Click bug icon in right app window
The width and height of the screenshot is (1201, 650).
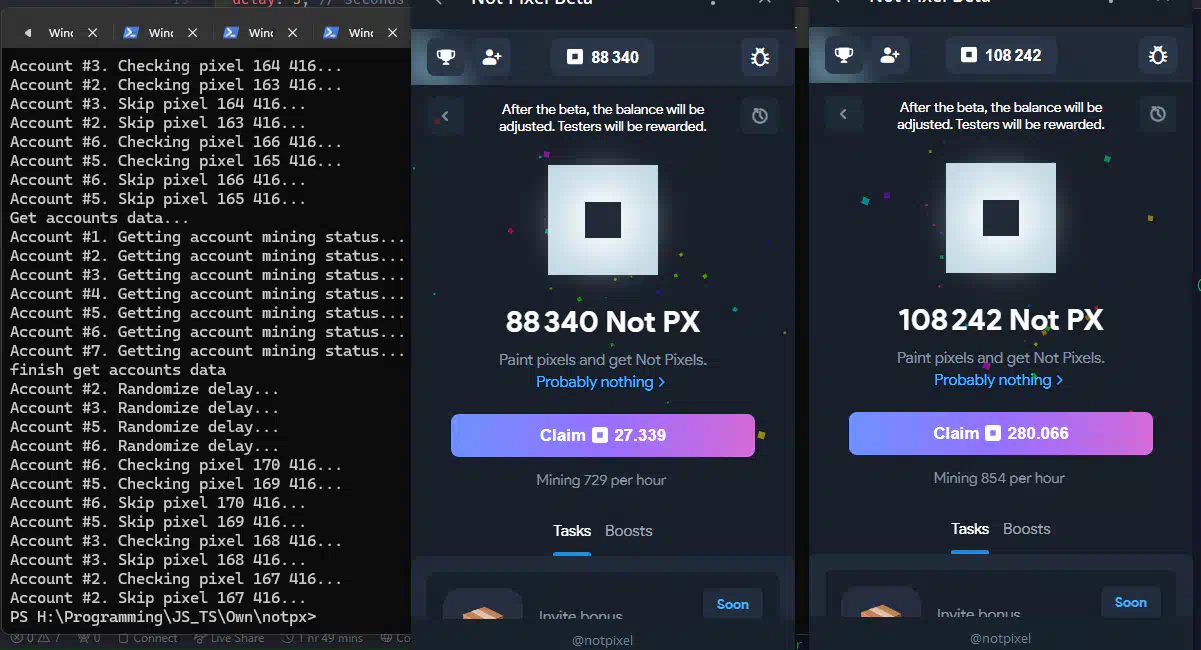1157,55
